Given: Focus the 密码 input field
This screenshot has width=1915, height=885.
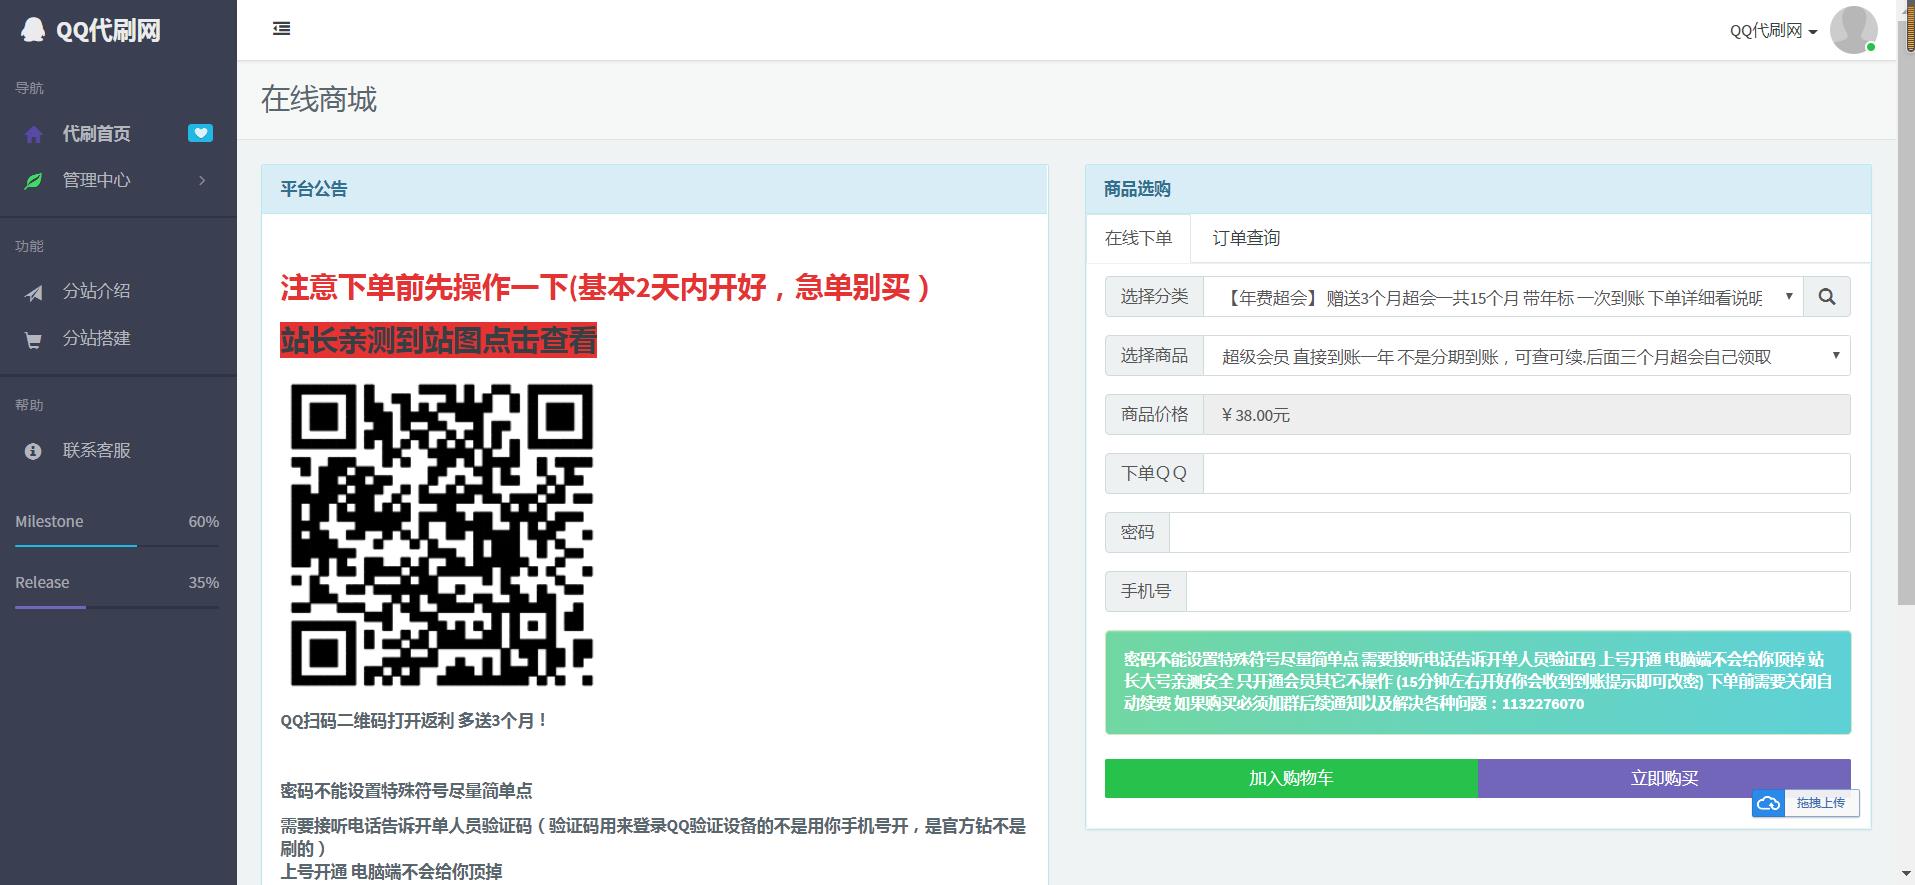Looking at the screenshot, I should pos(1510,533).
